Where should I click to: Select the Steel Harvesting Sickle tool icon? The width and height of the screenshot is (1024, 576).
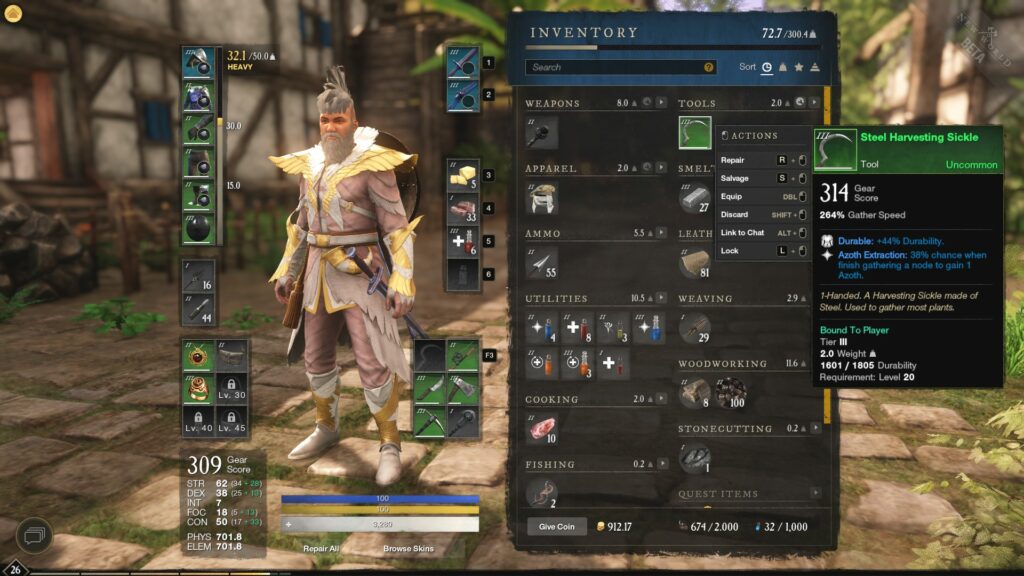tap(694, 133)
